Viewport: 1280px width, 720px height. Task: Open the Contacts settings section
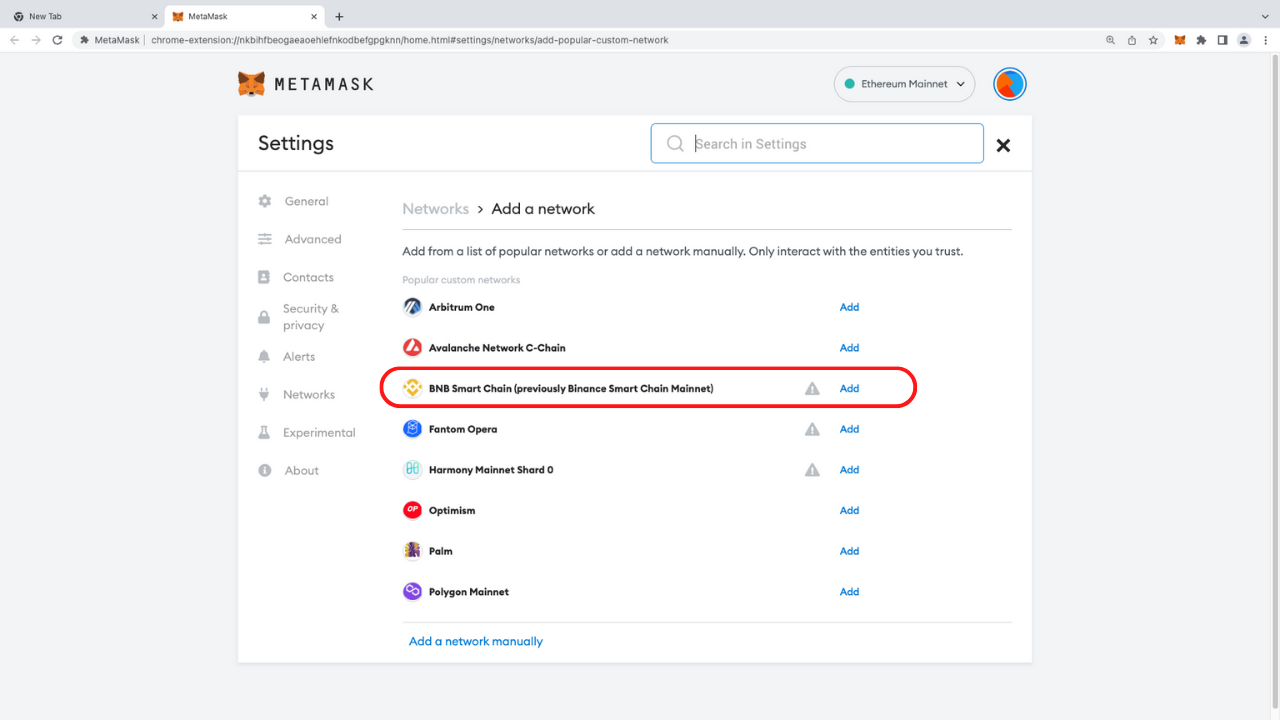pyautogui.click(x=308, y=277)
